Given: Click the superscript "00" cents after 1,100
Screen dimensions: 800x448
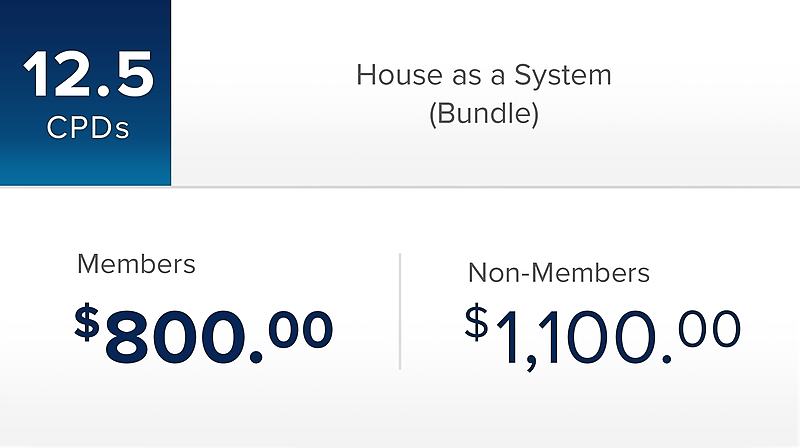Looking at the screenshot, I should pyautogui.click(x=709, y=328).
